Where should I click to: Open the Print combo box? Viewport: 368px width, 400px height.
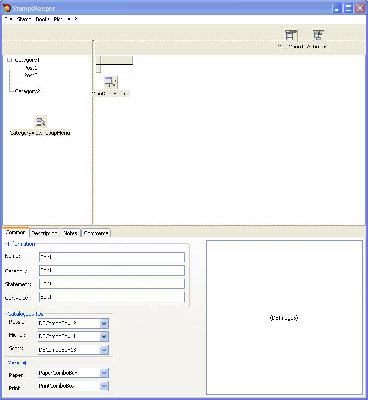[104, 386]
